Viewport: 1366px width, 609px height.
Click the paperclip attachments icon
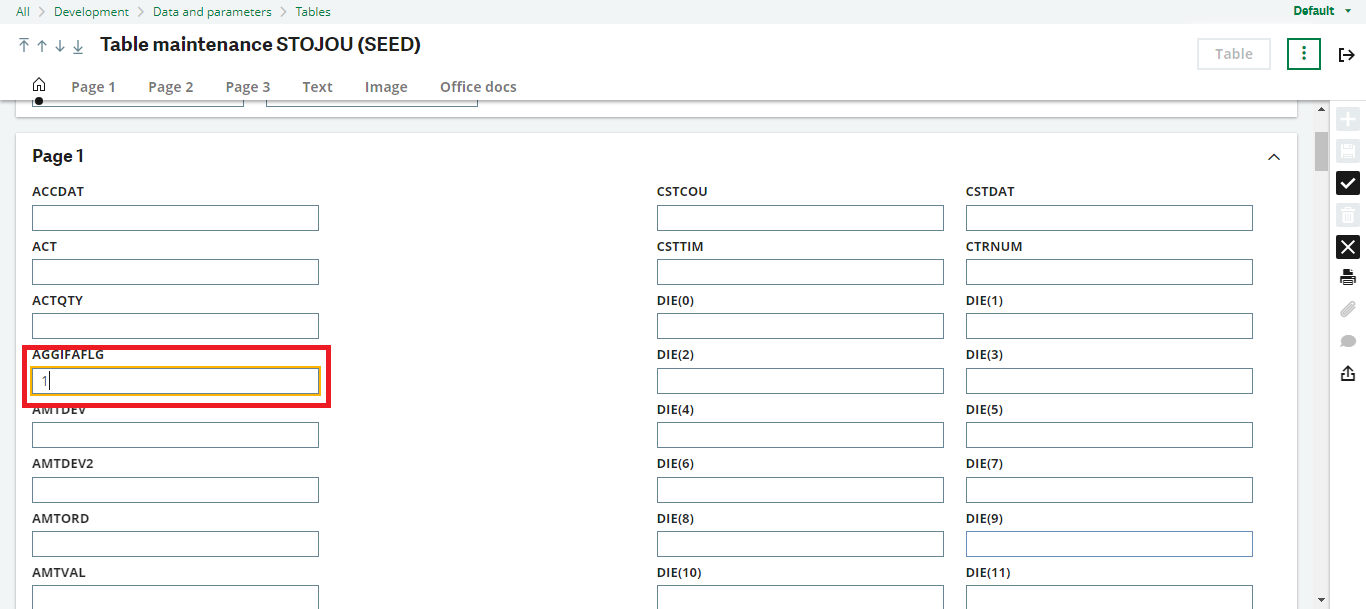click(x=1347, y=309)
